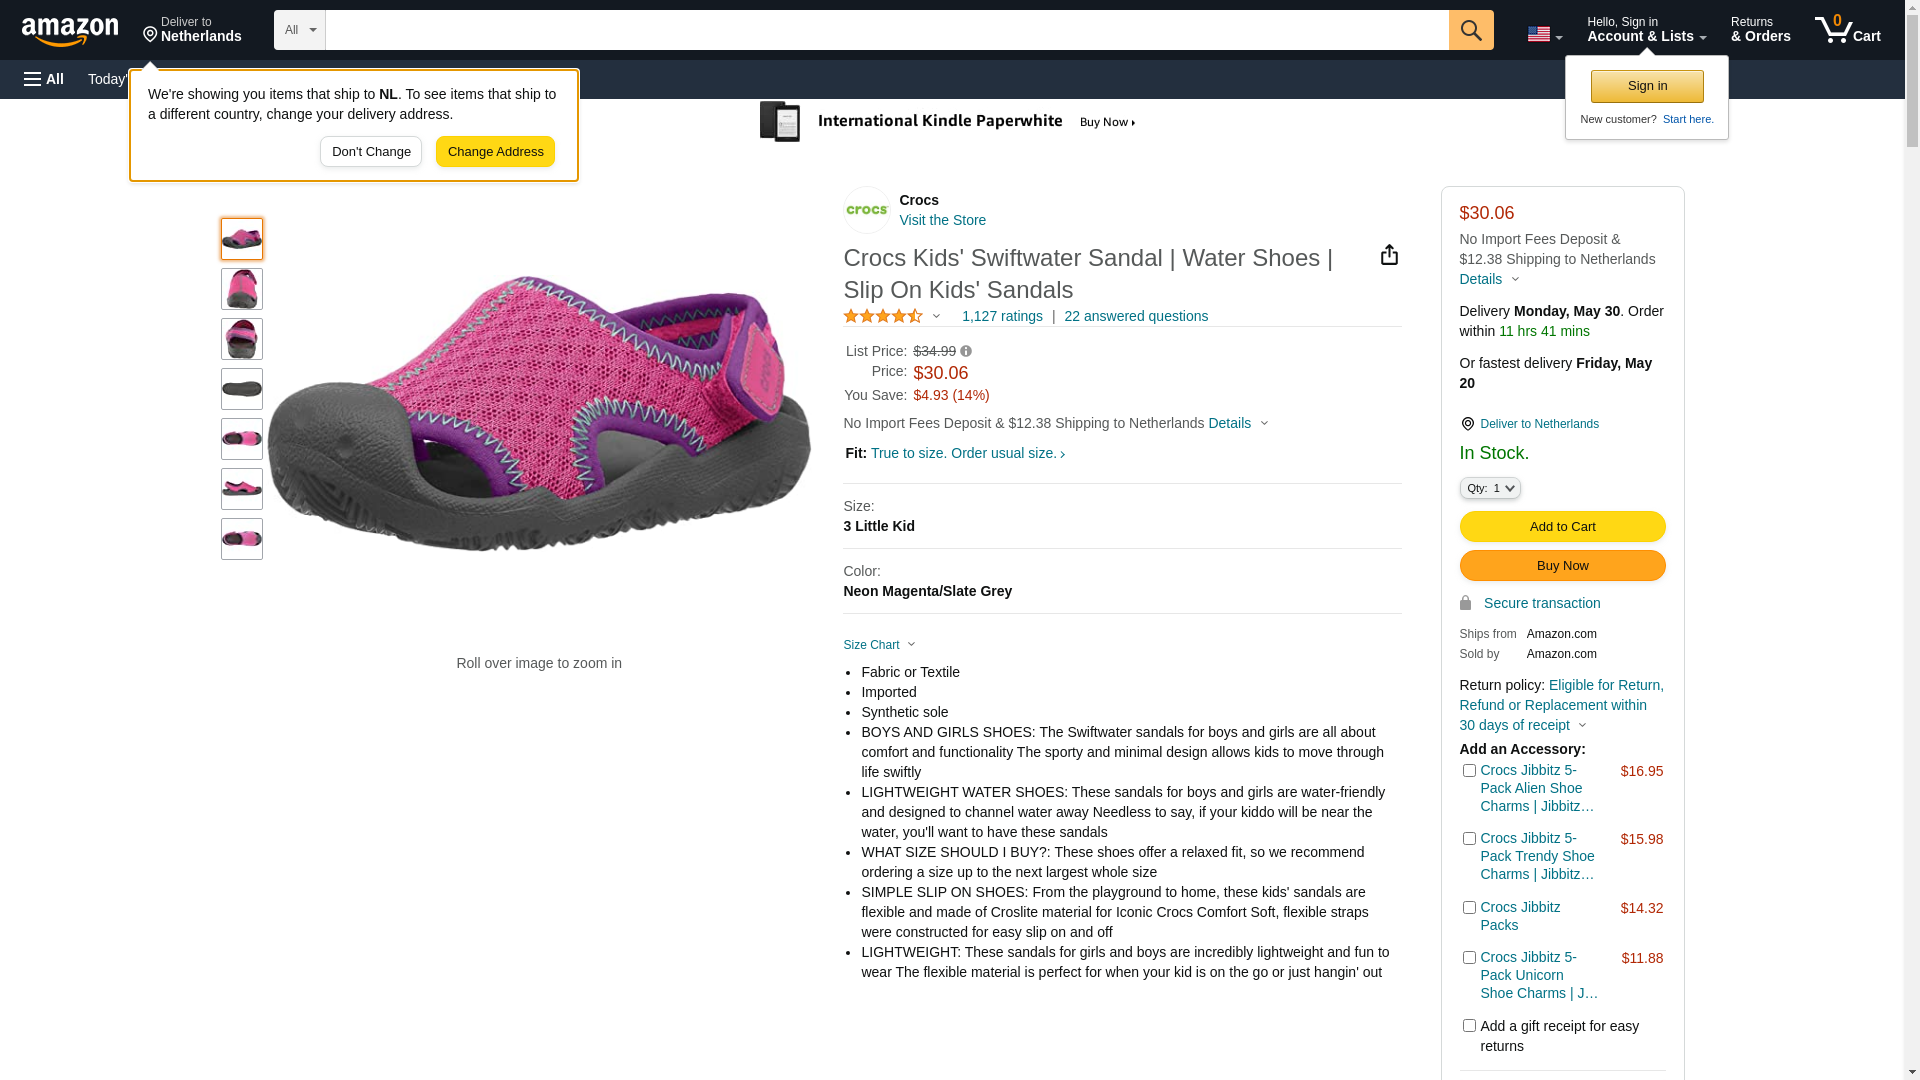Click the Add to Cart button
Viewport: 1920px width, 1080px height.
pos(1562,527)
